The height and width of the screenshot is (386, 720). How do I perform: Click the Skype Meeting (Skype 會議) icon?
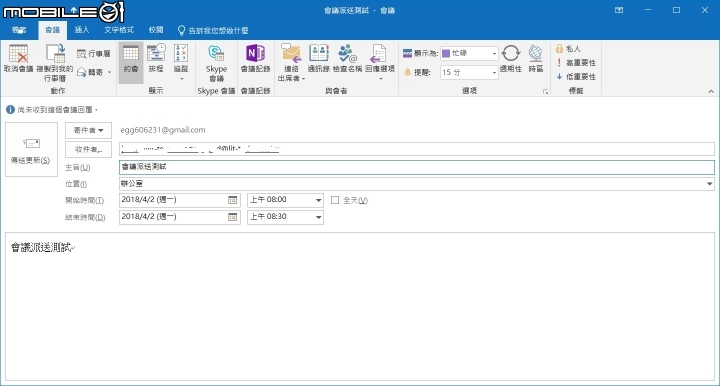216,53
